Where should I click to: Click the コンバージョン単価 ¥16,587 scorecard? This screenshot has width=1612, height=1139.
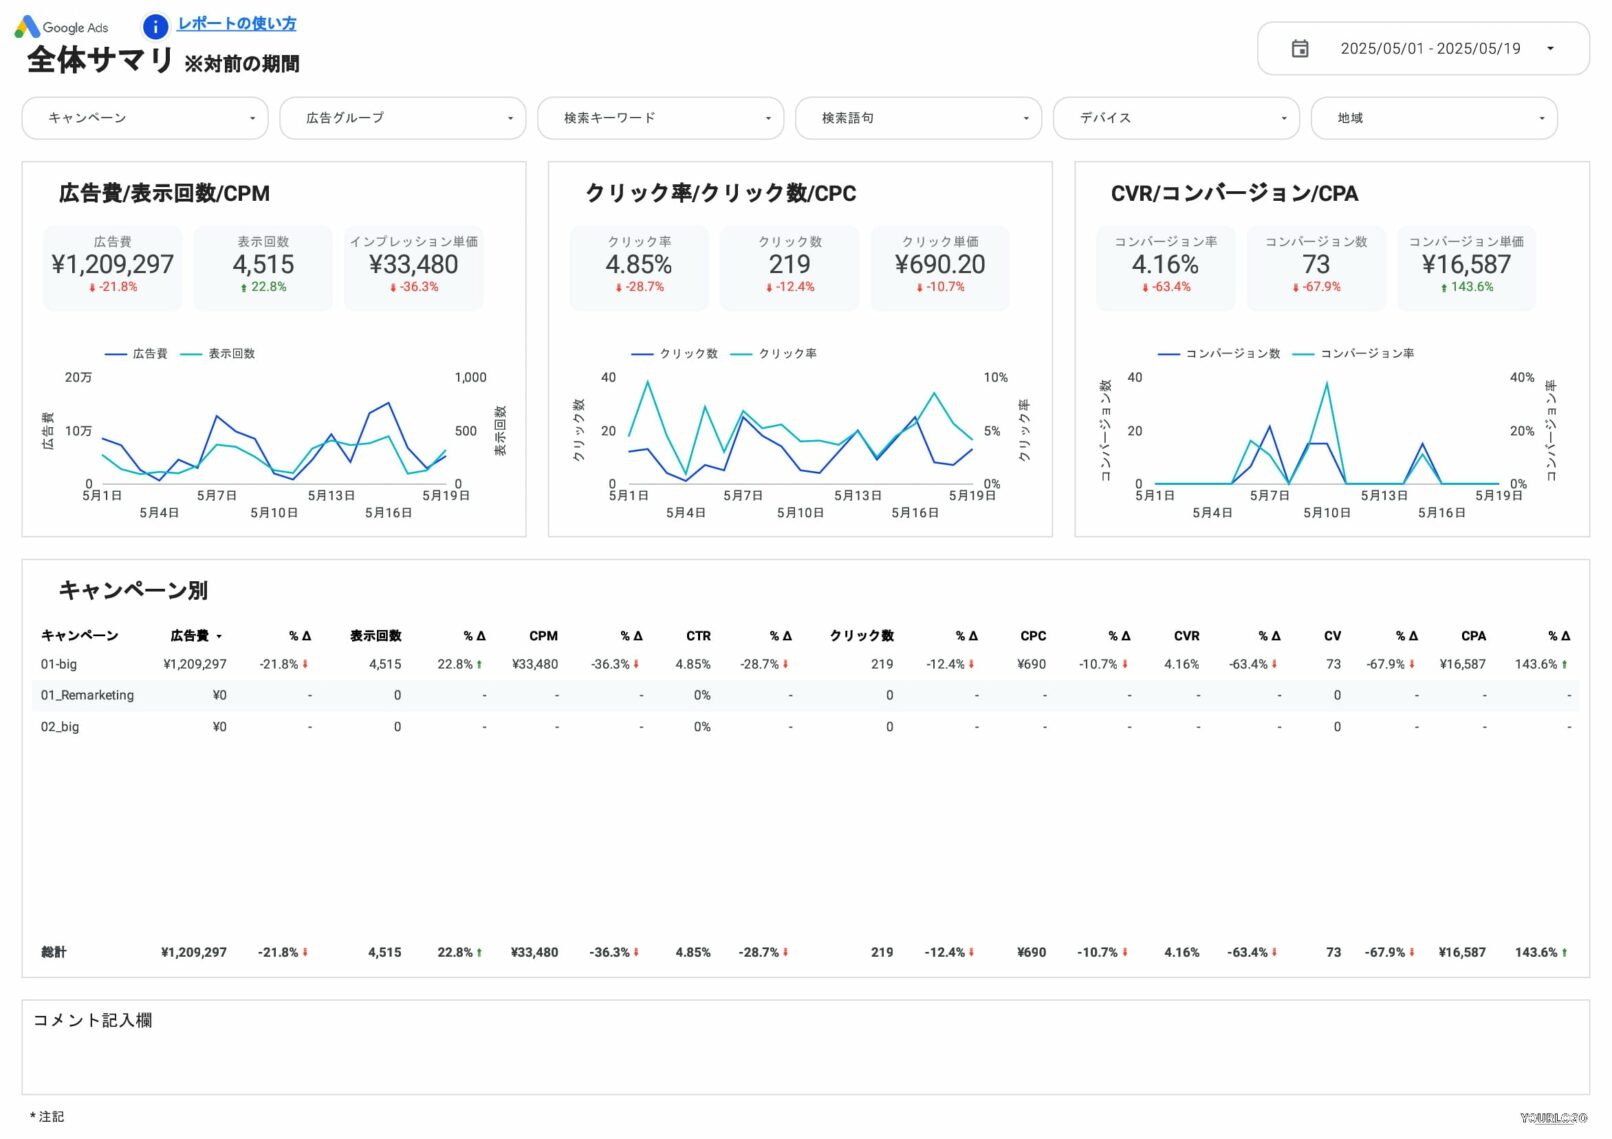pos(1465,267)
